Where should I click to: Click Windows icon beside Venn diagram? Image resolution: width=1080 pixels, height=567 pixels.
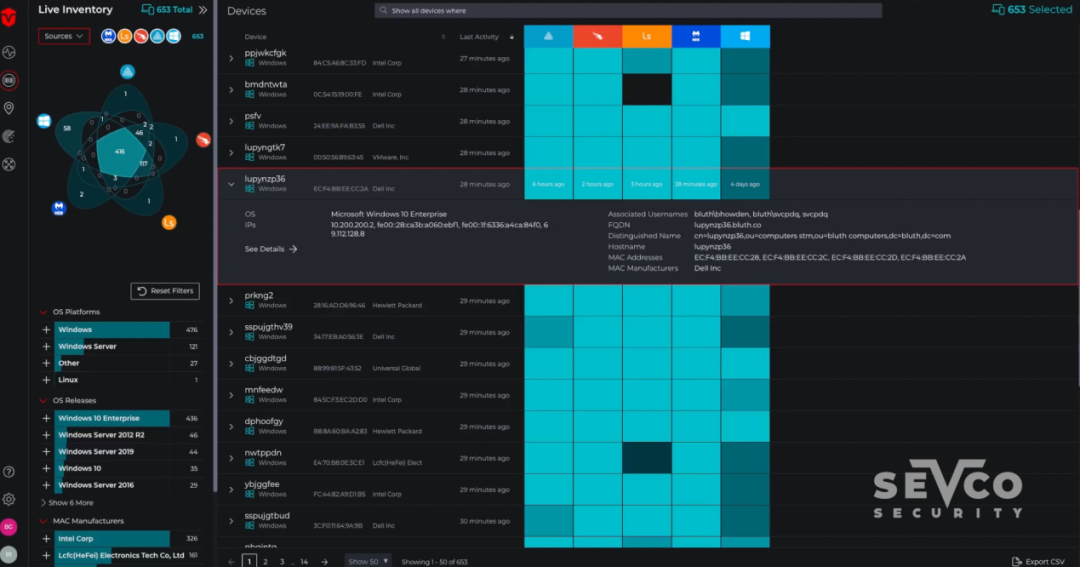point(44,121)
